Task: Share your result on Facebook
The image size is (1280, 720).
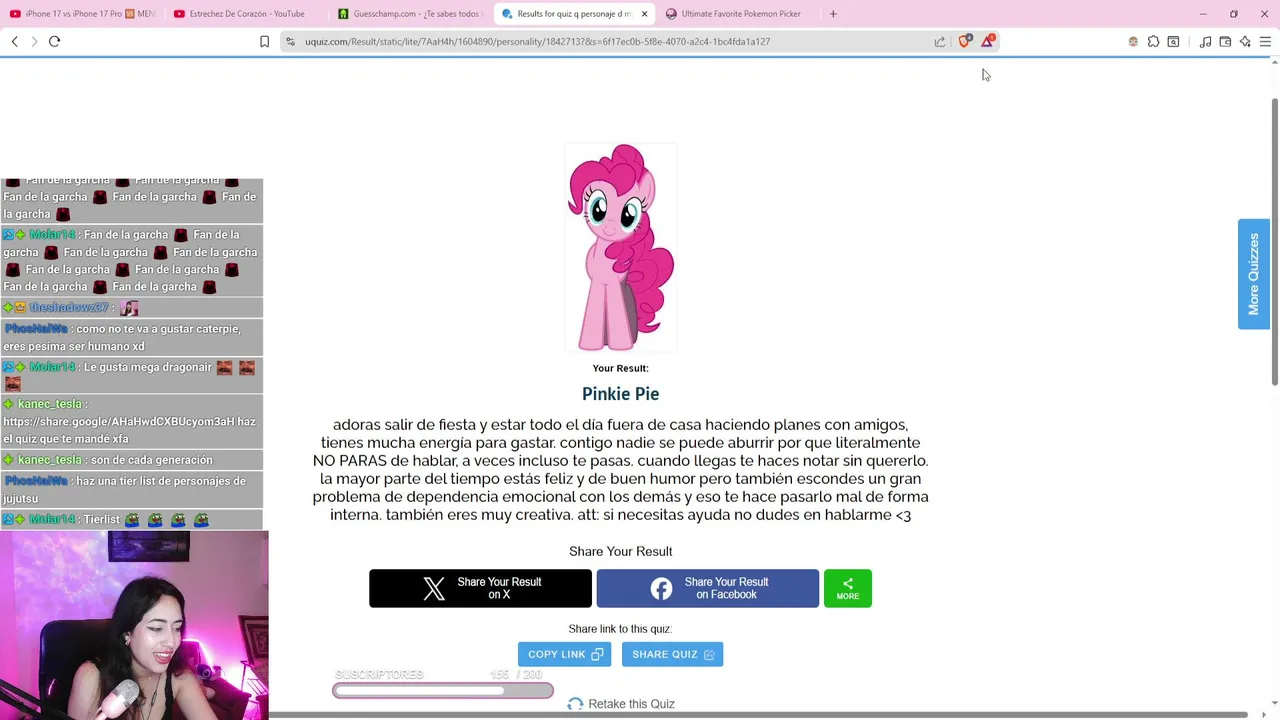Action: [708, 588]
